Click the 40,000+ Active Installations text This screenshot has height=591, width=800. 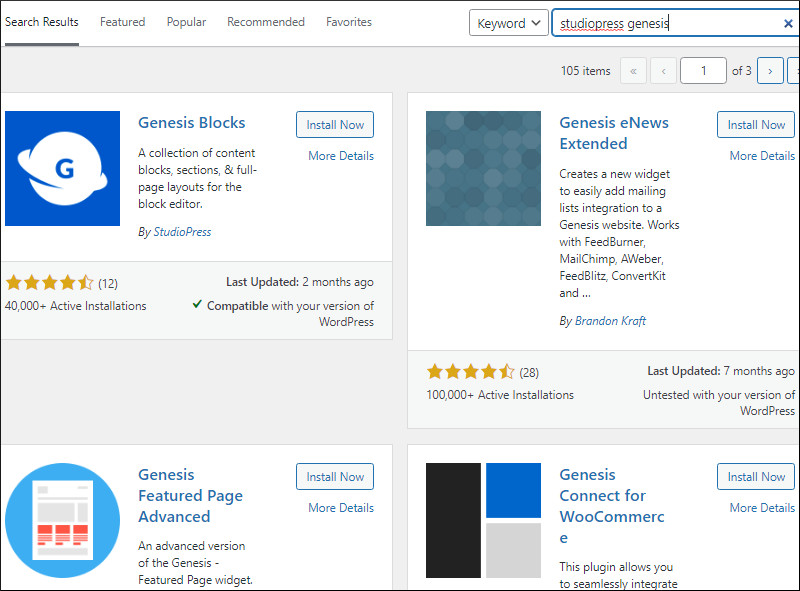pos(76,306)
